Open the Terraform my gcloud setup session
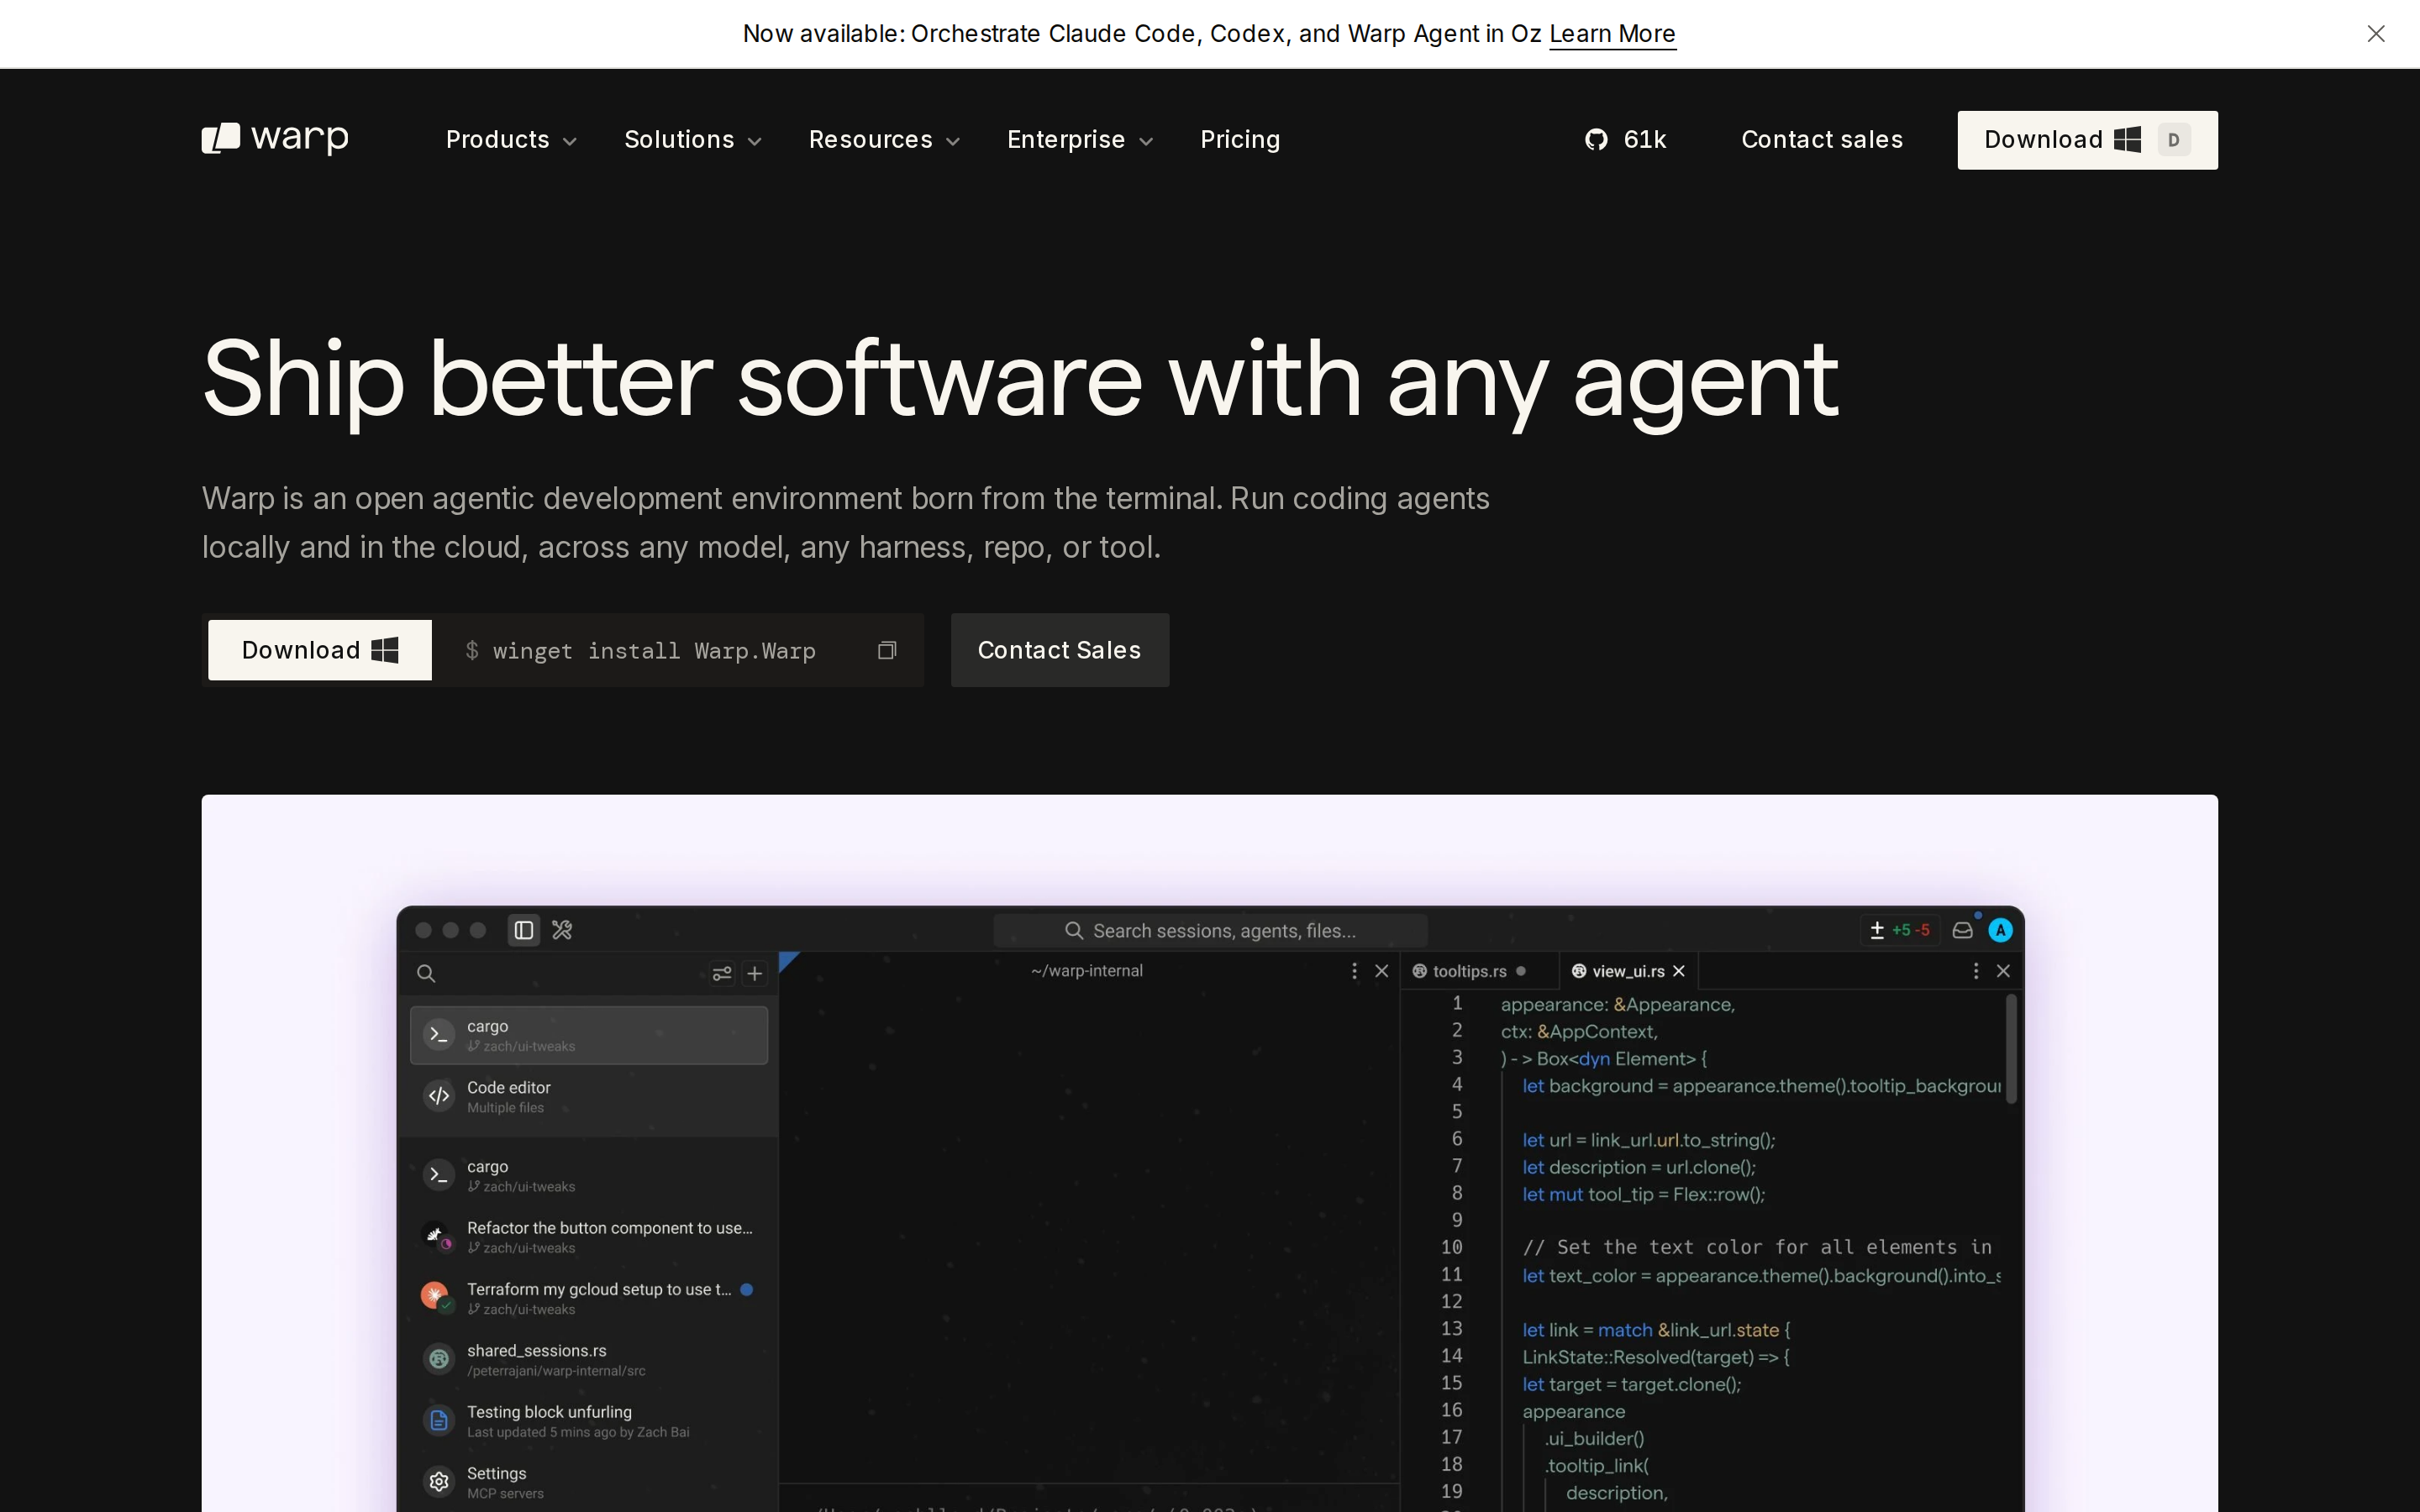Screen dimensions: 2420x1512 pyautogui.click(x=589, y=1298)
